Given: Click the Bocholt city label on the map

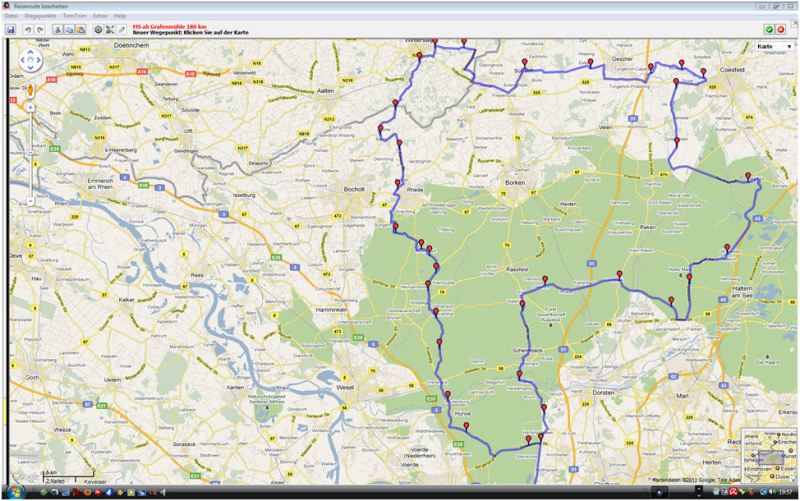Looking at the screenshot, I should 354,189.
